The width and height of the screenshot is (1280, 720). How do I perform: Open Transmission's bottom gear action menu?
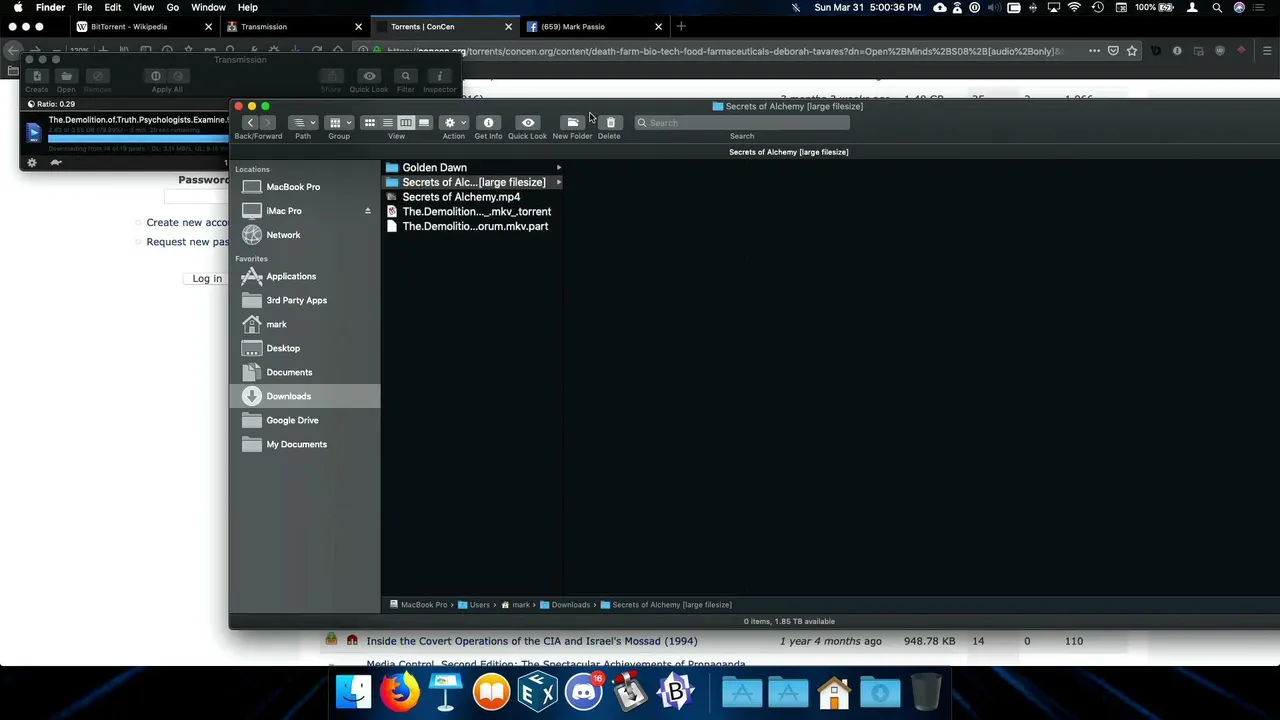(32, 162)
